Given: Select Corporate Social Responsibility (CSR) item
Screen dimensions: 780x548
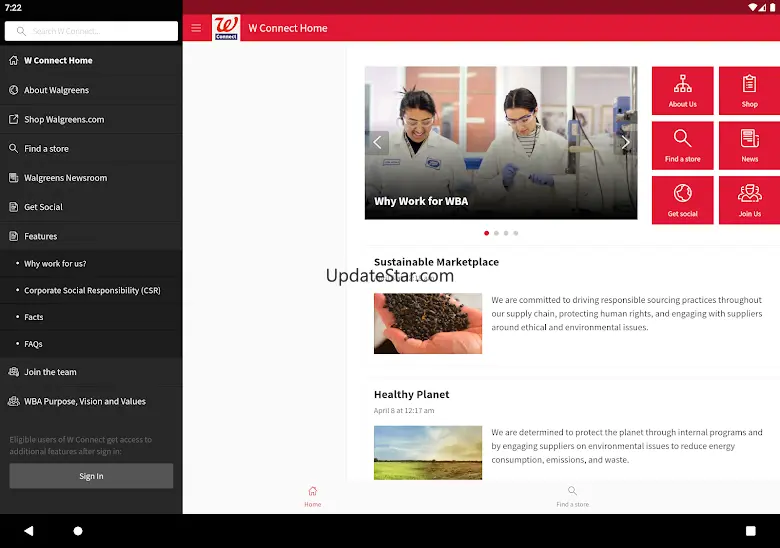Looking at the screenshot, I should point(91,290).
